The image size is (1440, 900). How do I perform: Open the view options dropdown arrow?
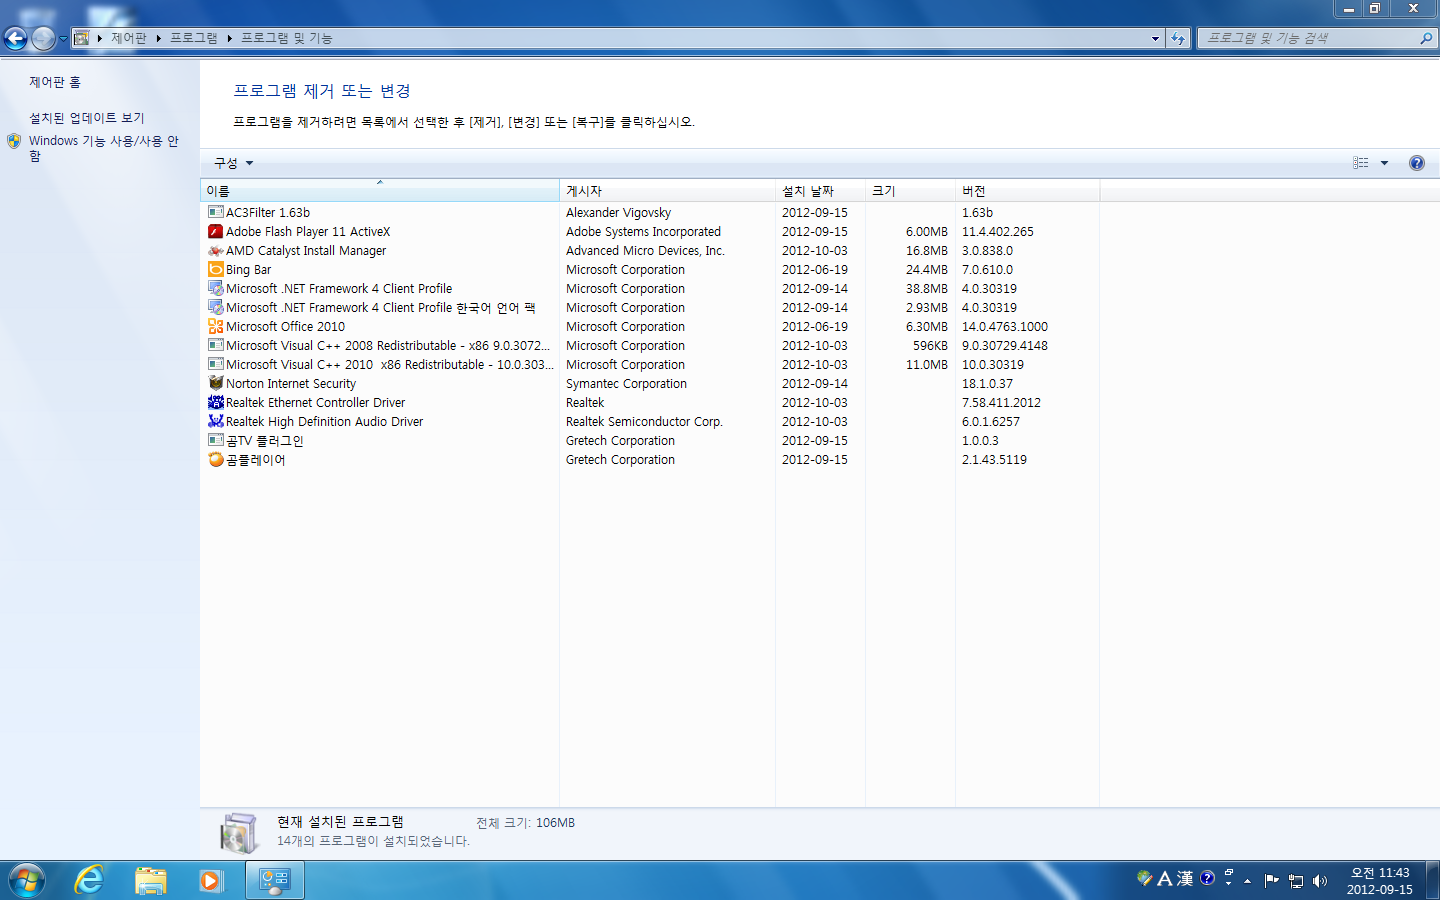pos(1385,163)
